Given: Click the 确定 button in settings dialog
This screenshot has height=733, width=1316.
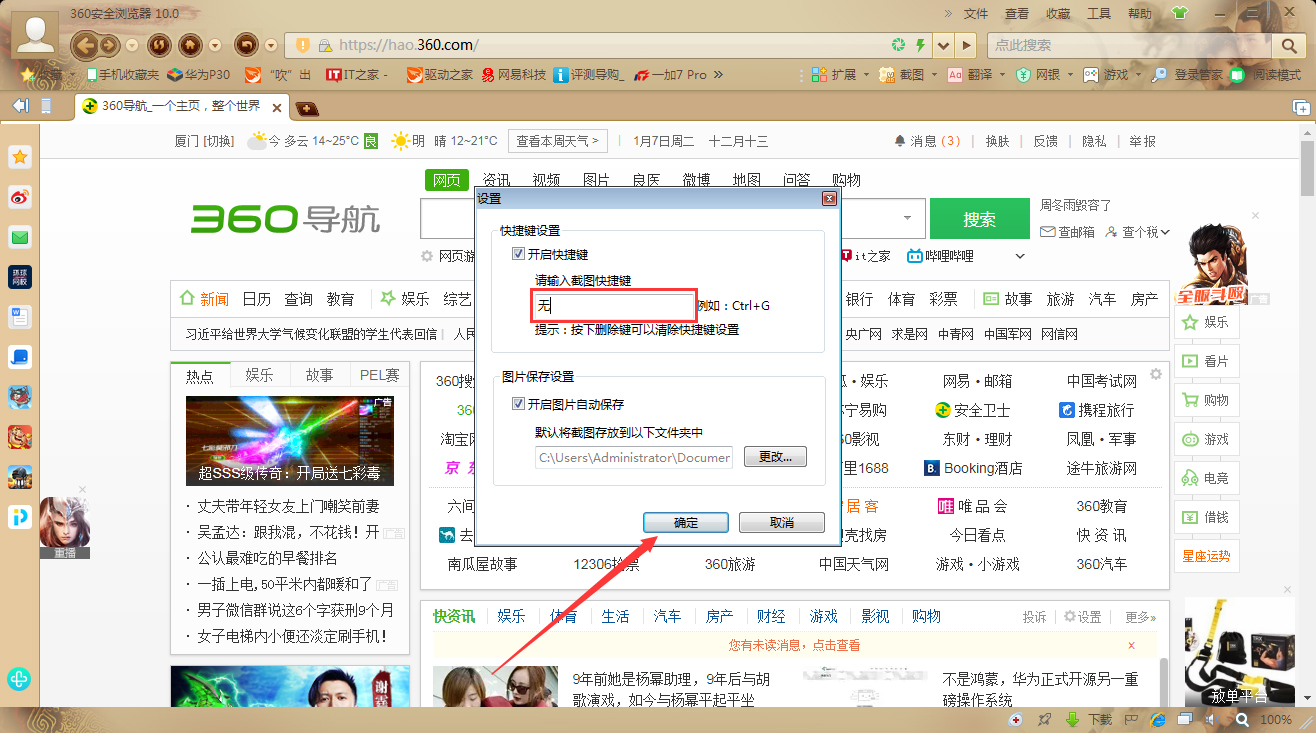Looking at the screenshot, I should [x=685, y=521].
